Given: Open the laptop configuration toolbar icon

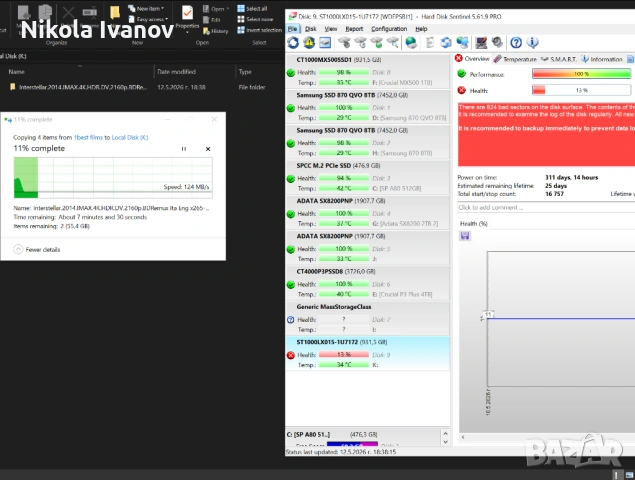Looking at the screenshot, I should 481,43.
